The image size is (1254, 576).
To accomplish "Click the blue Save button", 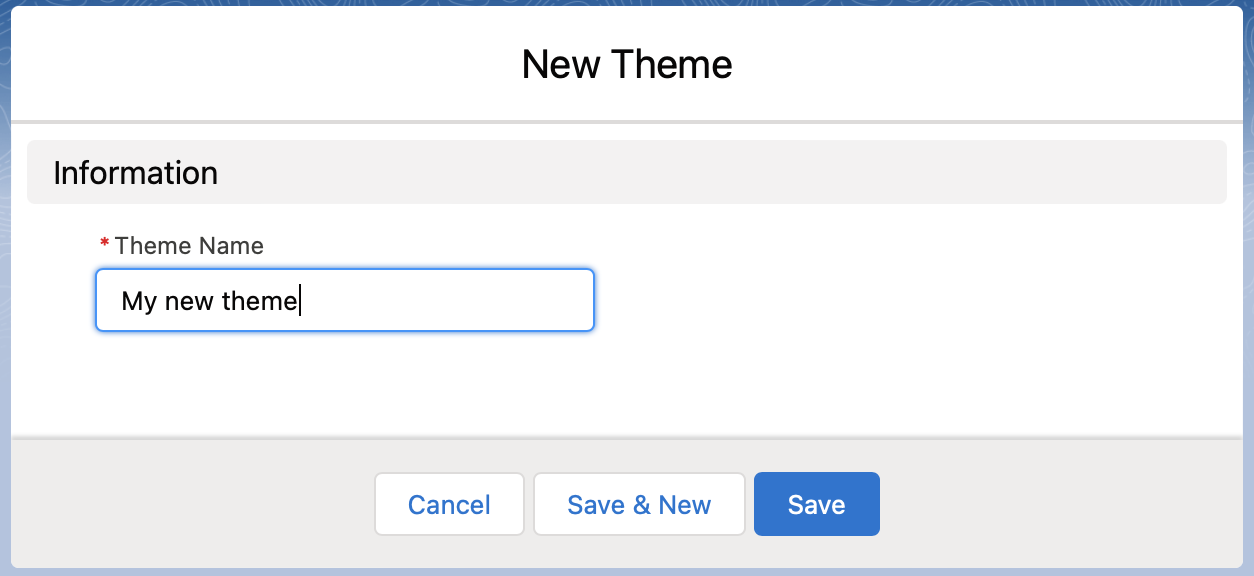I will tap(816, 504).
